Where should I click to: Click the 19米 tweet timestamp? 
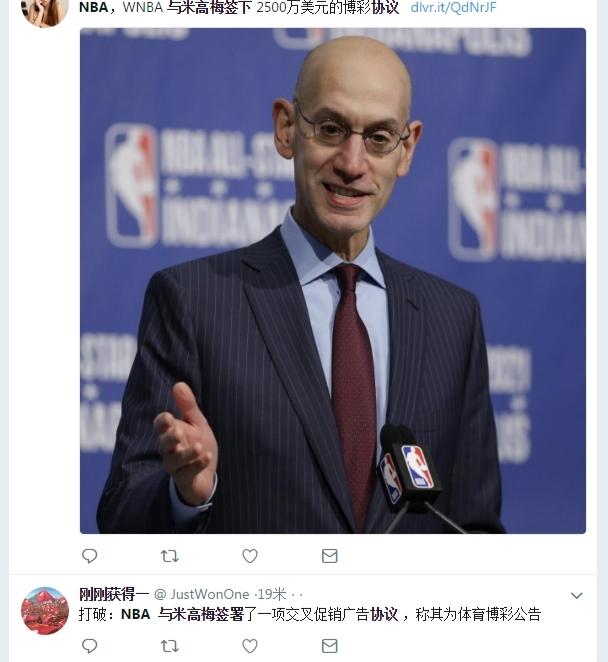point(271,594)
